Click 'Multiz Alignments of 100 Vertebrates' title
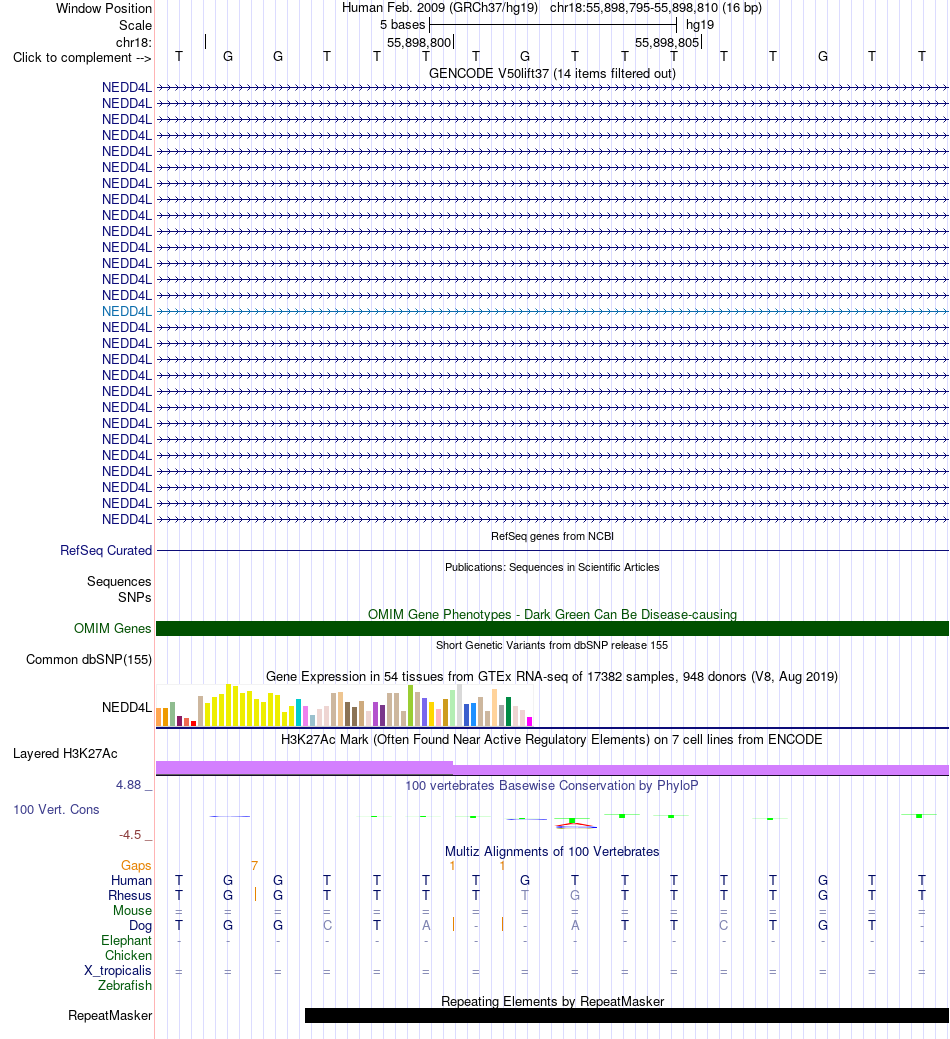 552,851
